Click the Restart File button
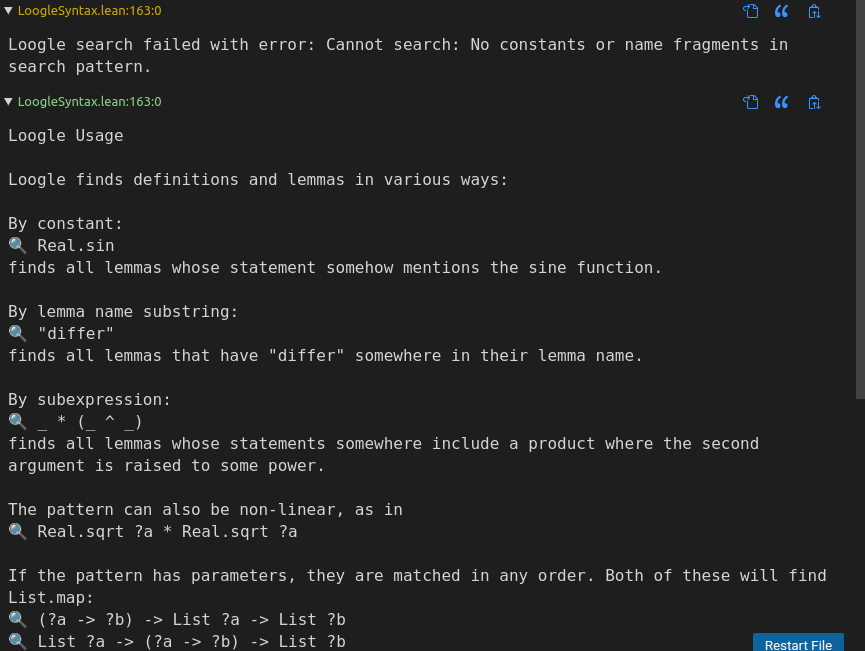 [798, 644]
